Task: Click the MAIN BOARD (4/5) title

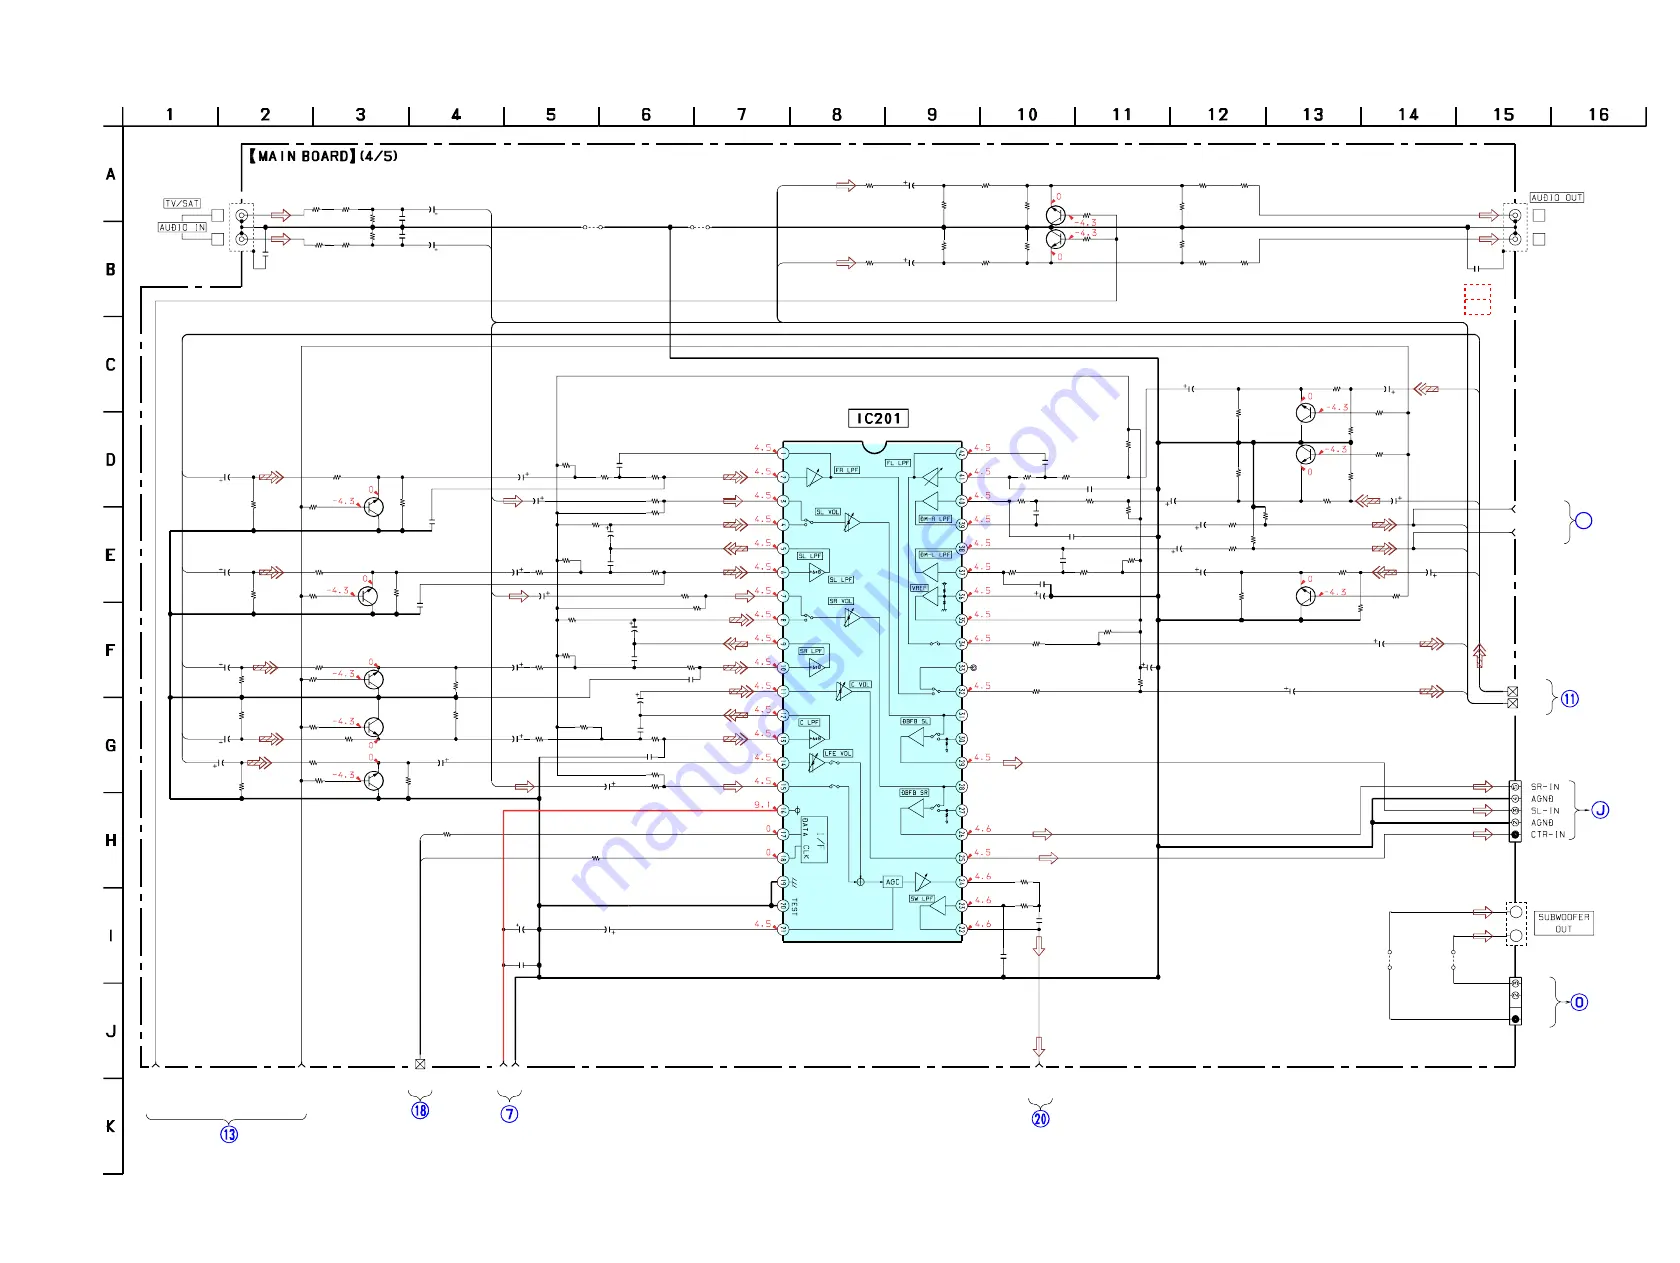Action: pyautogui.click(x=322, y=156)
